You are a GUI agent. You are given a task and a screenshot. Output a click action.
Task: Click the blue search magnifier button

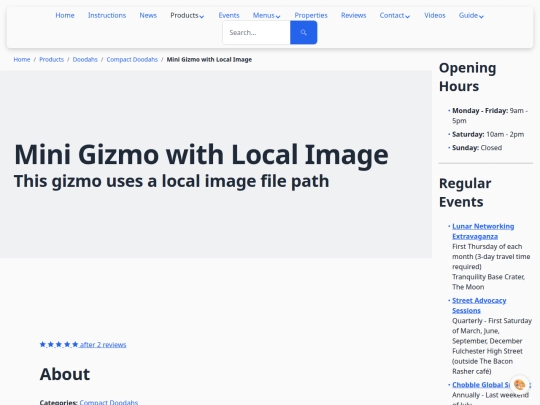click(303, 32)
